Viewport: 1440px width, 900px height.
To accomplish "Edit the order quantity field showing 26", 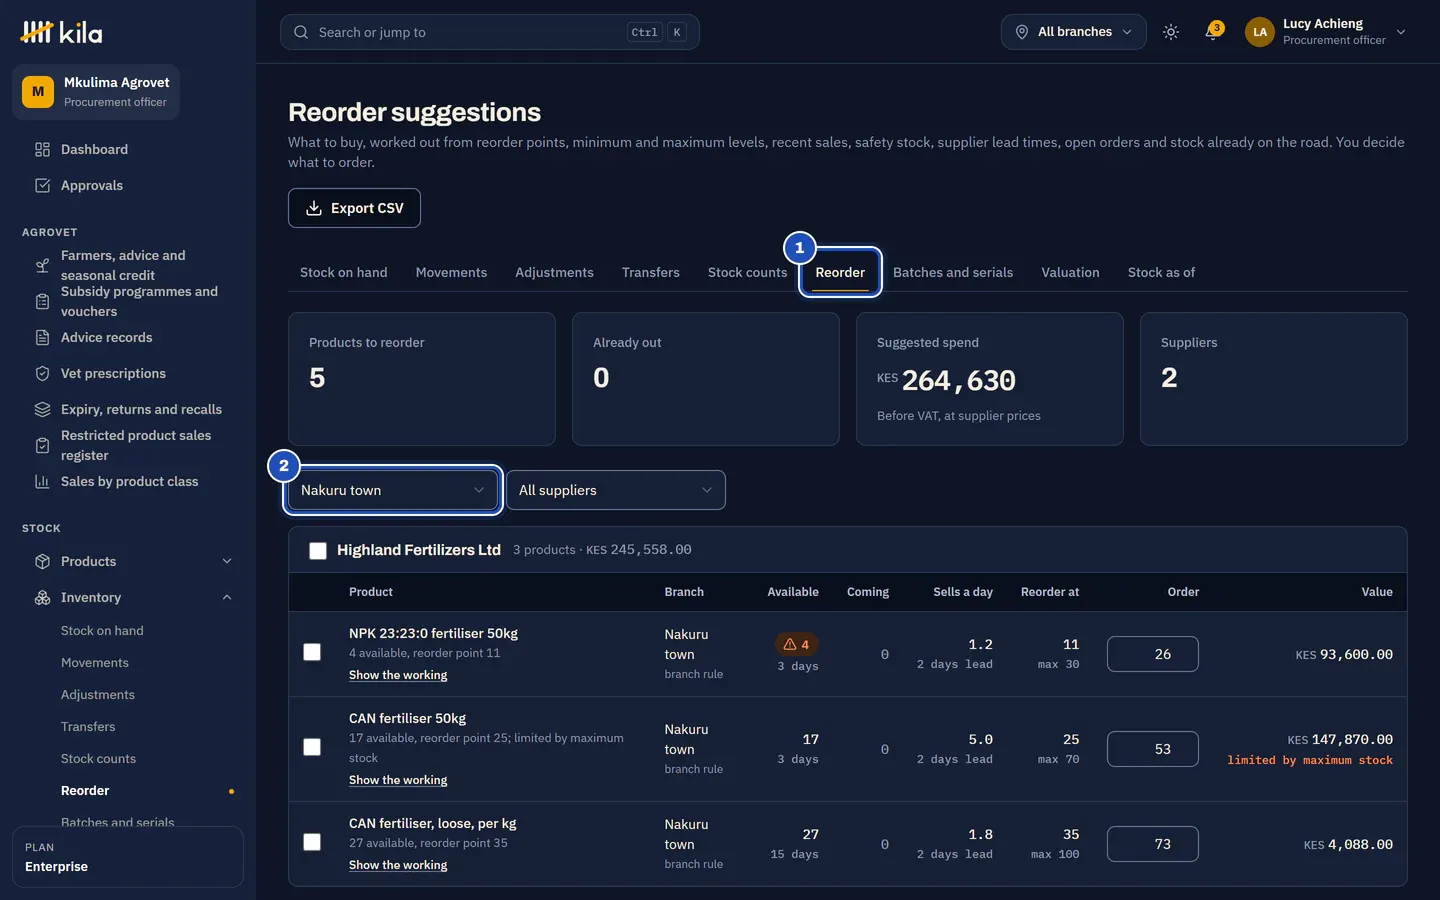I will [1153, 654].
